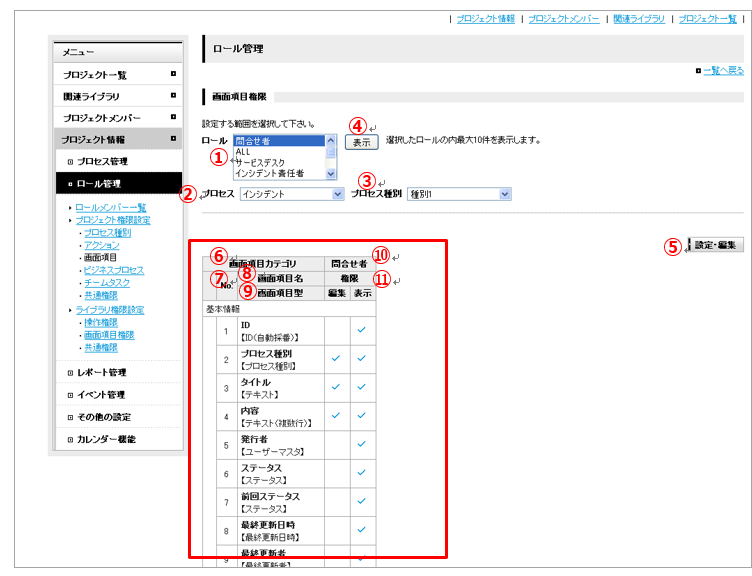The width and height of the screenshot is (752, 576).
Task: Click 表示 checkmark for 発行者 row
Action: (362, 444)
